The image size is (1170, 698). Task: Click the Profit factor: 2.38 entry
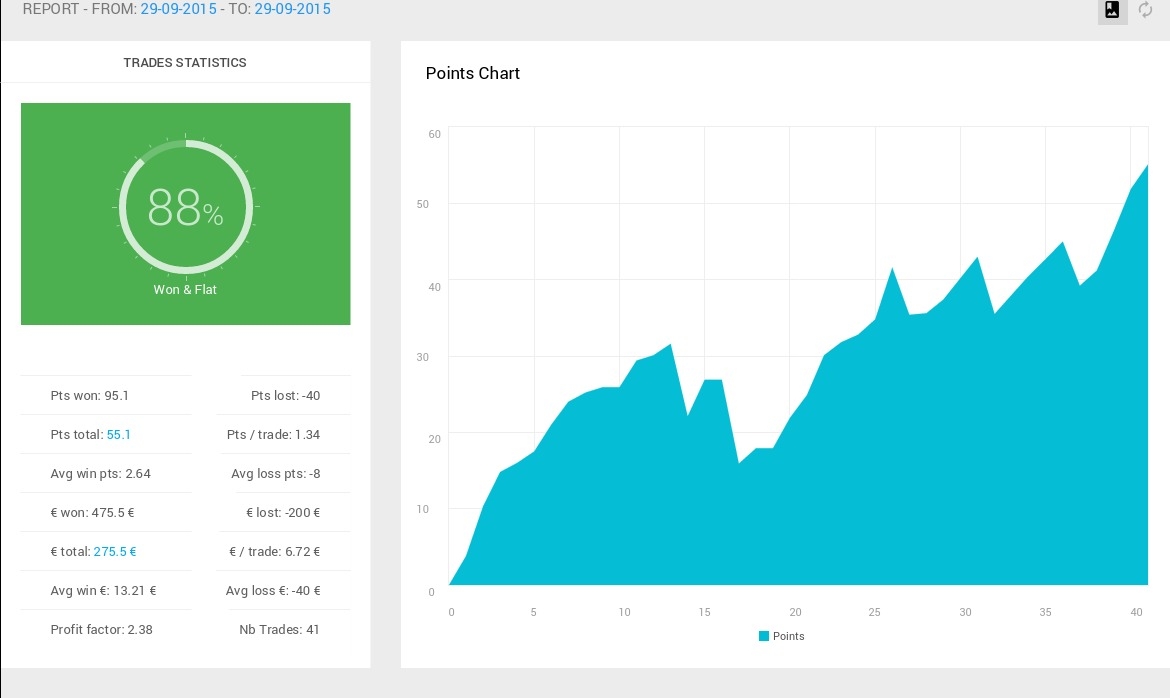tap(101, 629)
